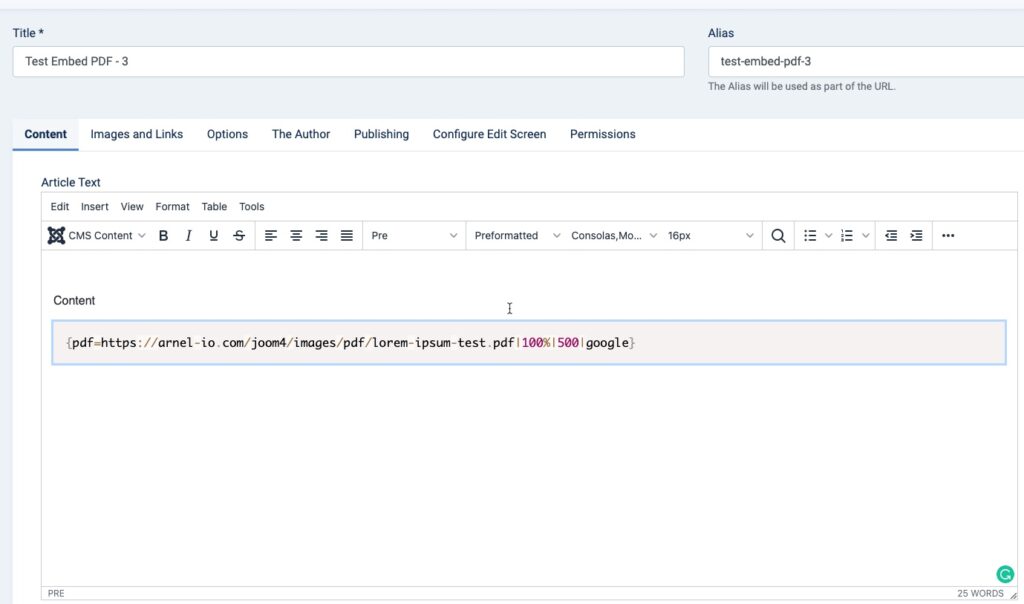The image size is (1024, 604).
Task: Open find and replace search icon
Action: tap(778, 236)
